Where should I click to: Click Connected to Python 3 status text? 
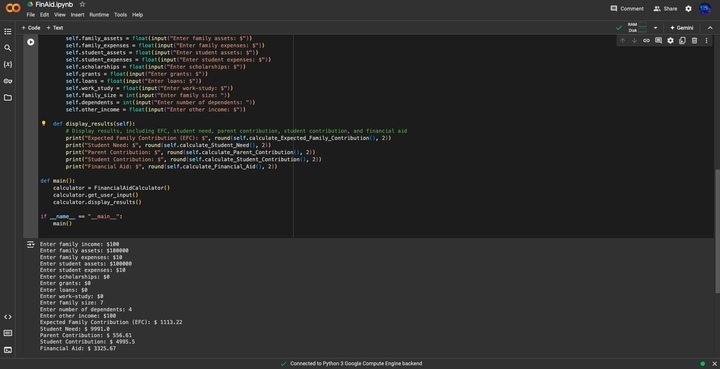click(356, 363)
